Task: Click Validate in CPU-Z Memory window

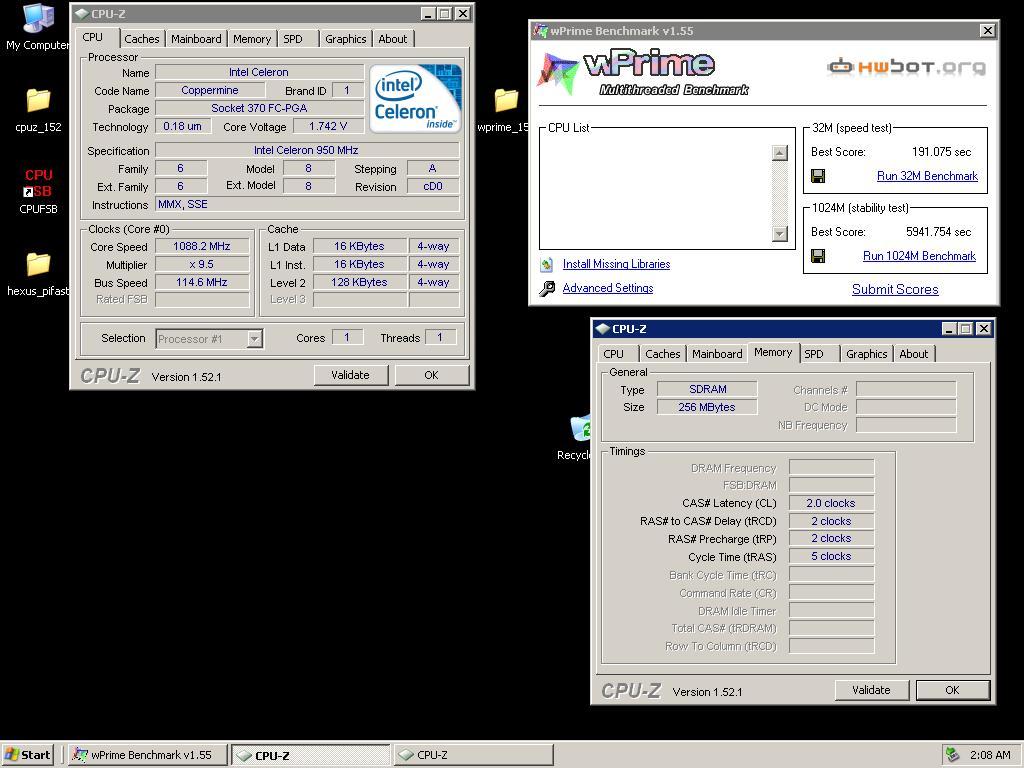Action: [x=871, y=690]
